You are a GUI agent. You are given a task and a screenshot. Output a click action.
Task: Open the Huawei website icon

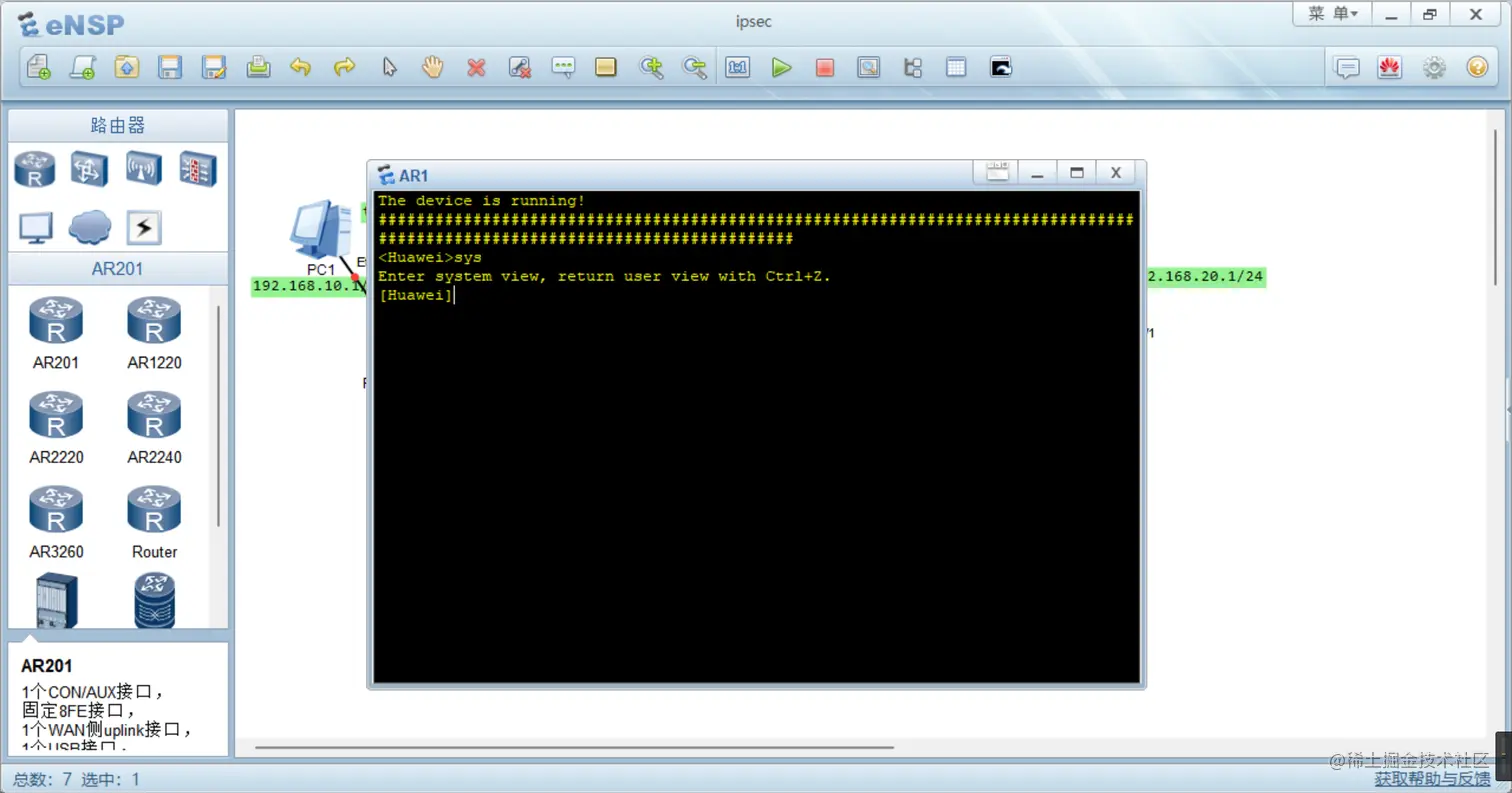point(1390,67)
